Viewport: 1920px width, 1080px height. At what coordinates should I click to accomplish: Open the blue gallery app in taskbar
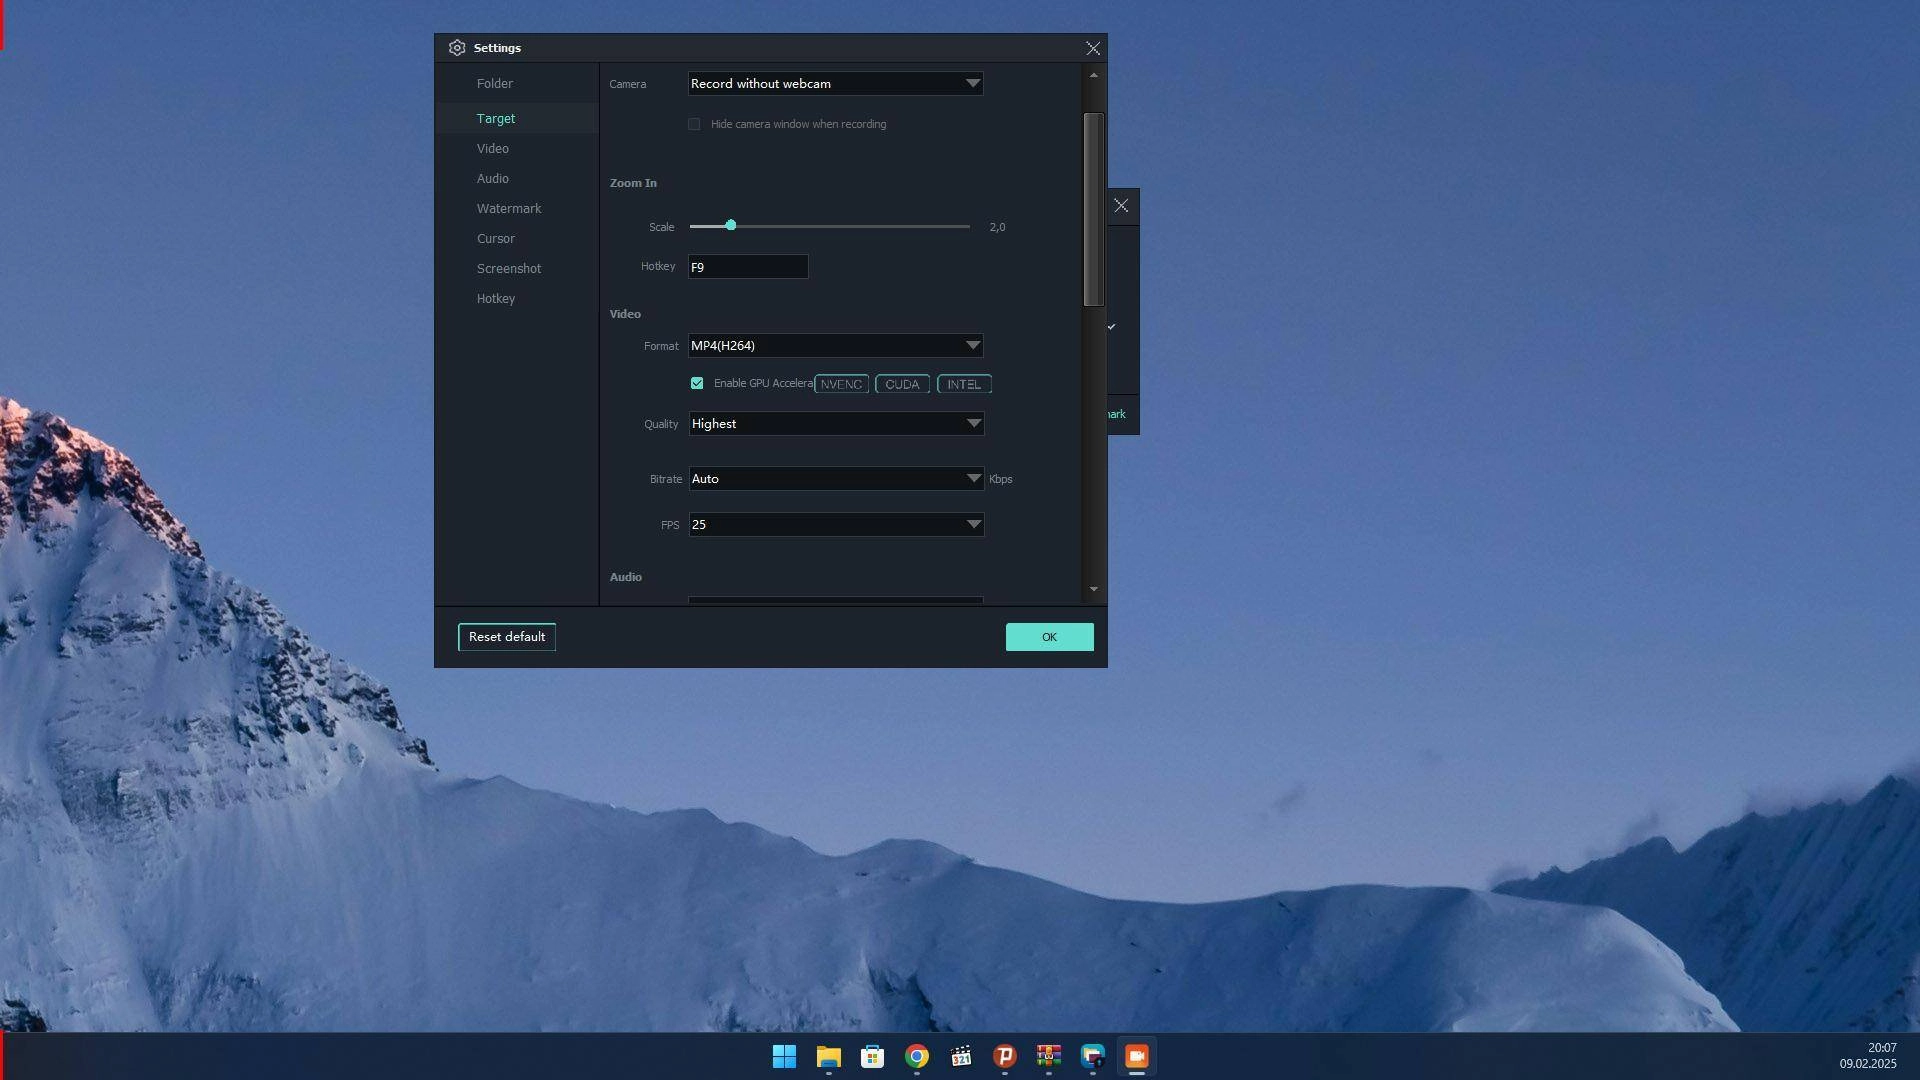[x=1092, y=1056]
